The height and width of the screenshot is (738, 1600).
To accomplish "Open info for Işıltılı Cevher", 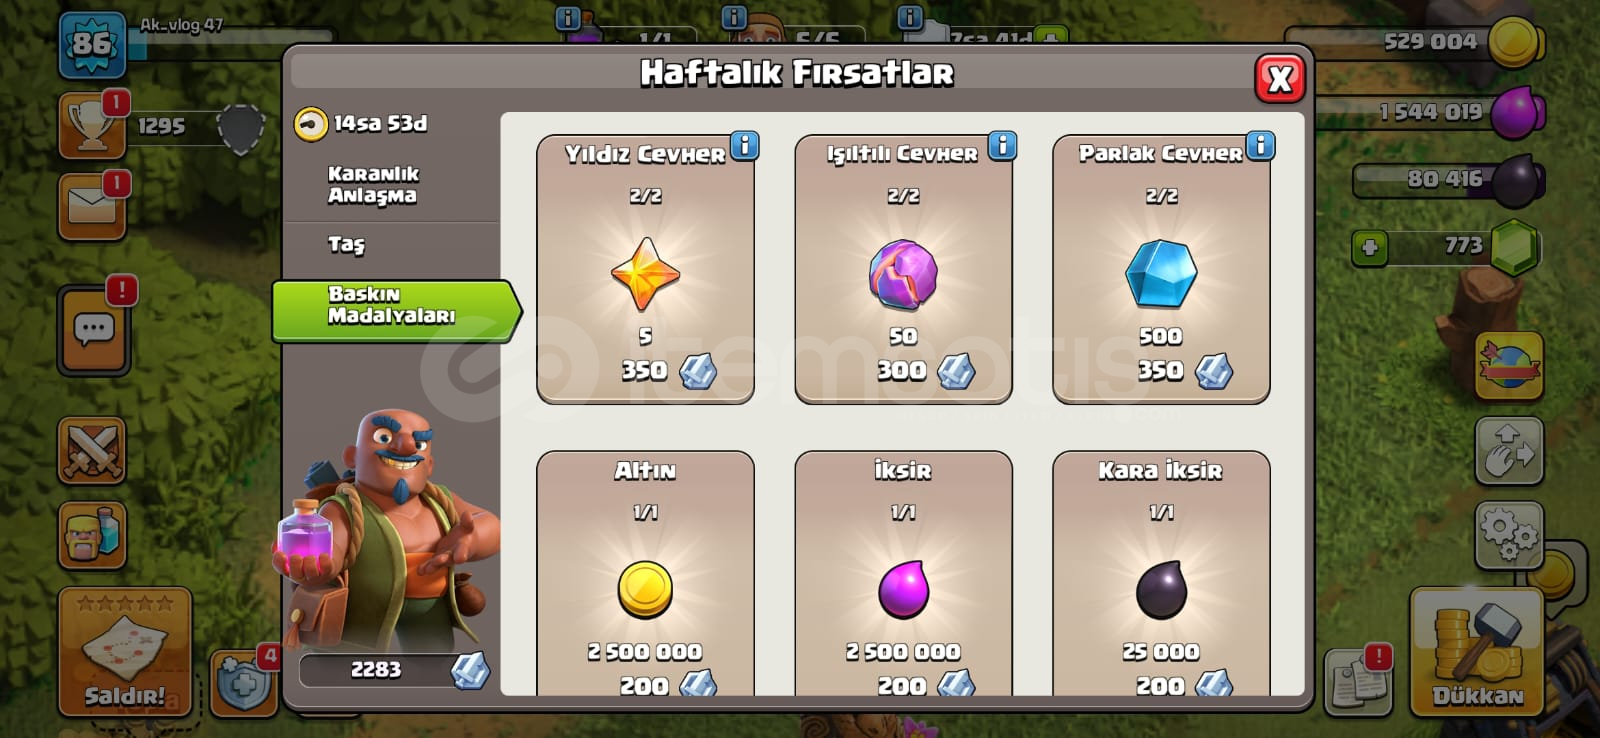I will (x=1002, y=146).
